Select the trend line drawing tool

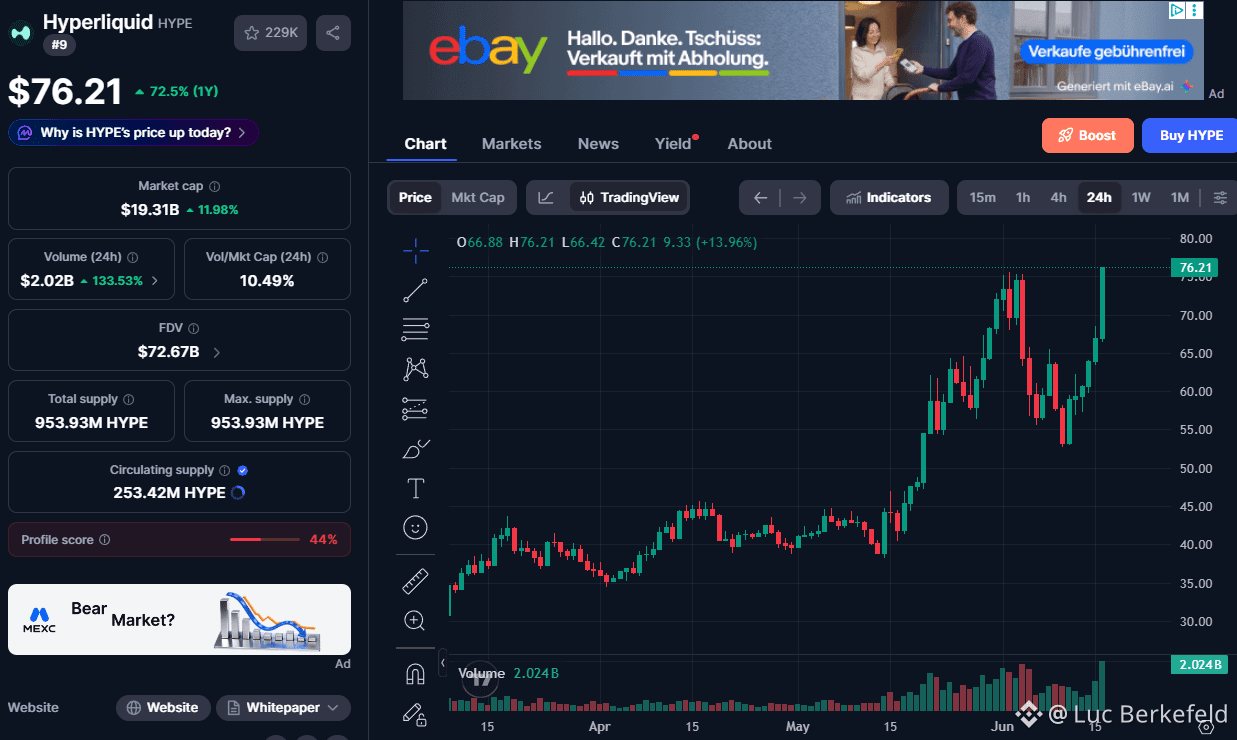click(x=415, y=290)
